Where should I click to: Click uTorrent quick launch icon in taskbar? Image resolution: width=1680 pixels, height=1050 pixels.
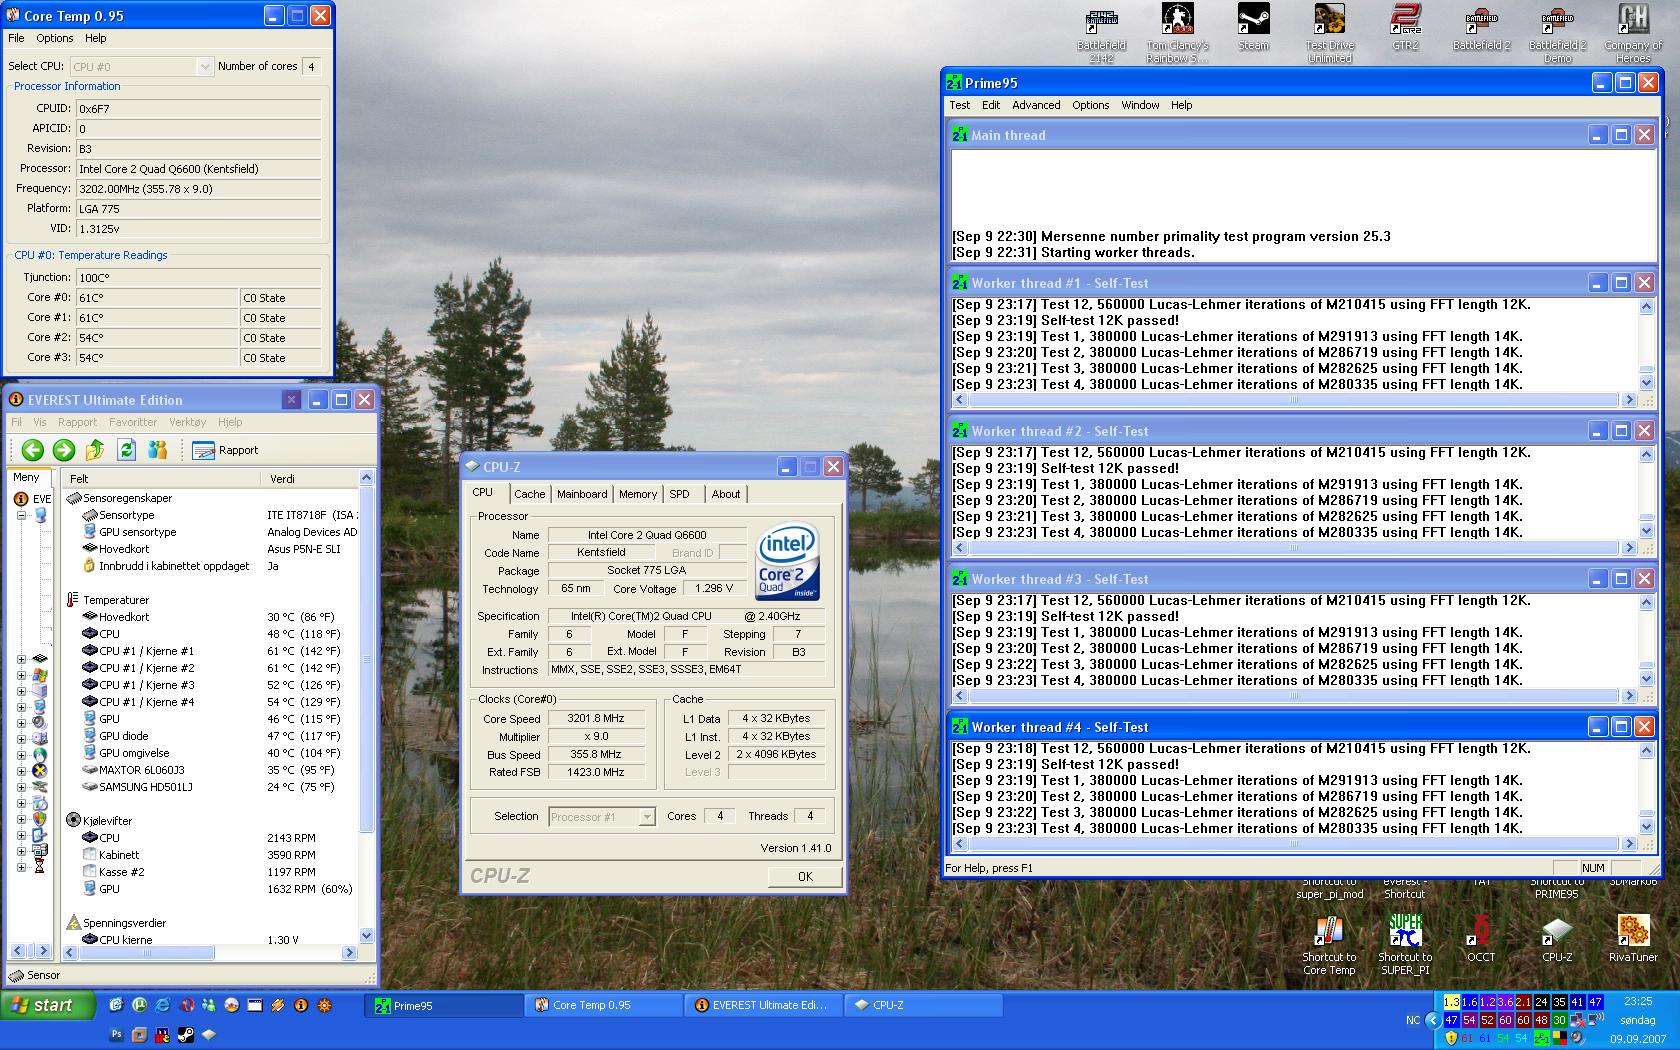(139, 1005)
